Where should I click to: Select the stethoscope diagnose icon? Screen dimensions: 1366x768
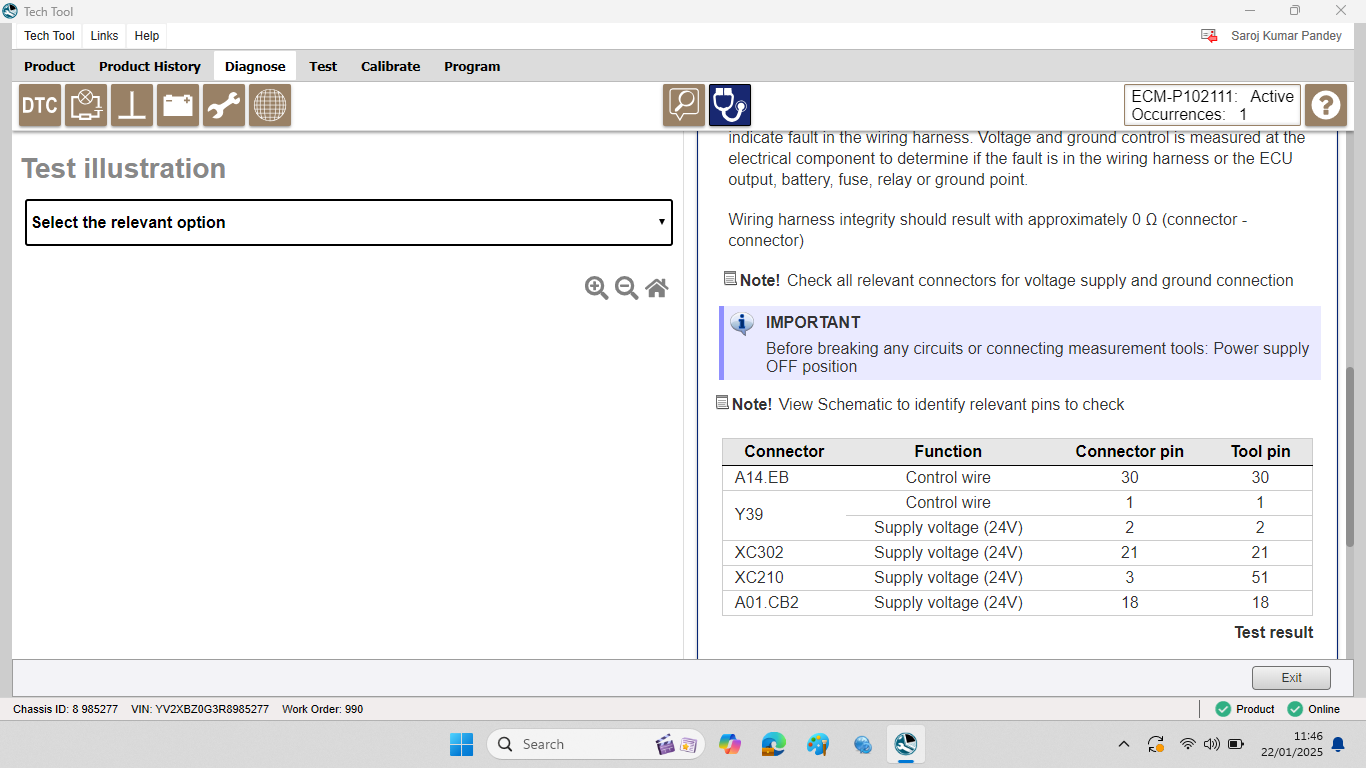pos(730,105)
